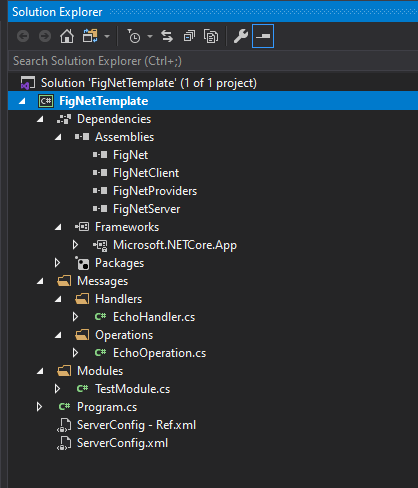Select the FigNetServer assembly reference
The height and width of the screenshot is (488, 418).
(x=147, y=209)
